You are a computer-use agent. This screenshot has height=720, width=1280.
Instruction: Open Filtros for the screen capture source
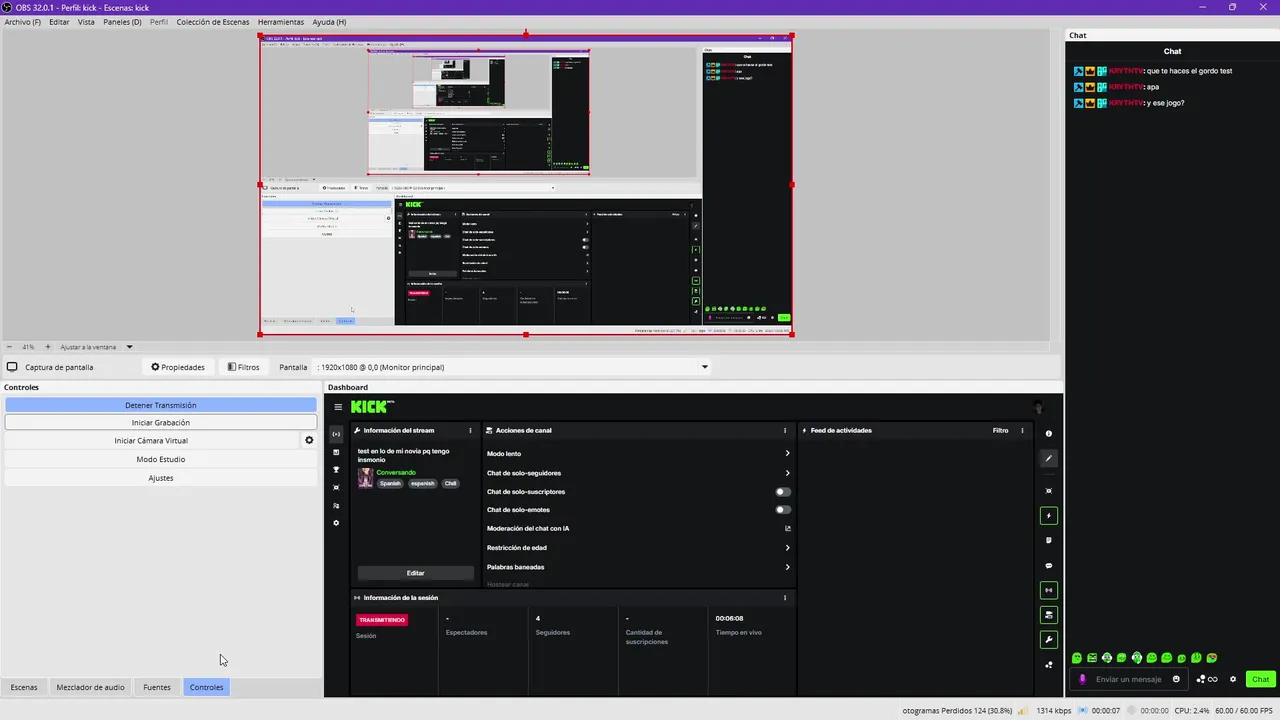click(x=243, y=367)
